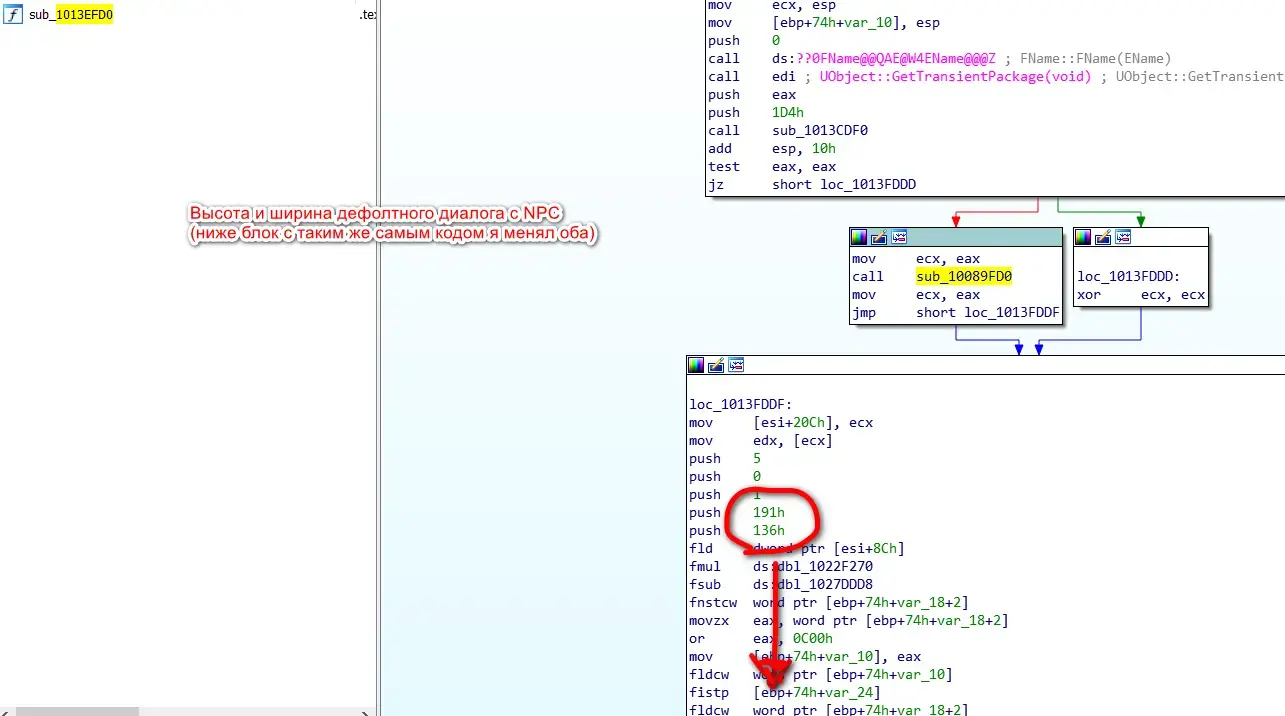Screen dimensions: 1285x716
Task: Click the ??0FName@@QAE@W4EName@@@Z import name
Action: (896, 59)
